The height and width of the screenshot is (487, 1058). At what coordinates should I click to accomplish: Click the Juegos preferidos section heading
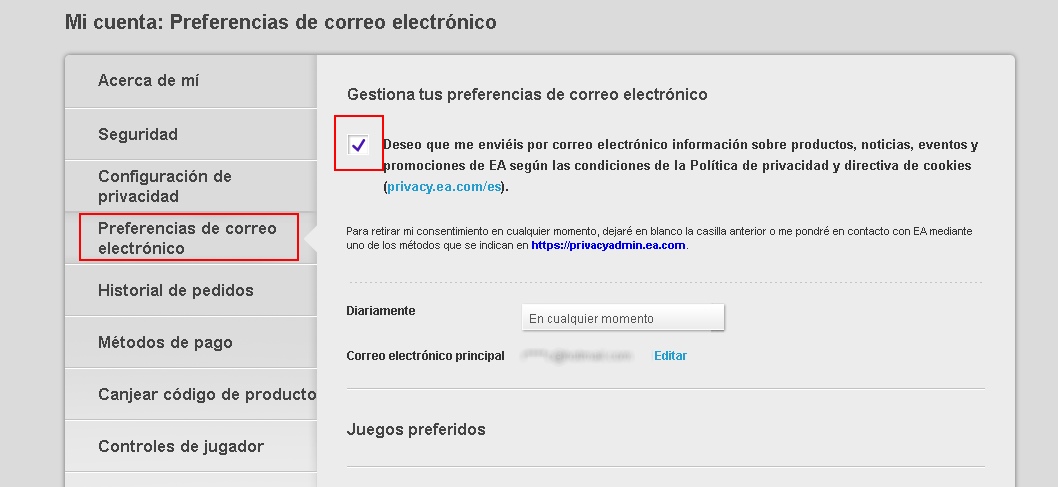416,429
